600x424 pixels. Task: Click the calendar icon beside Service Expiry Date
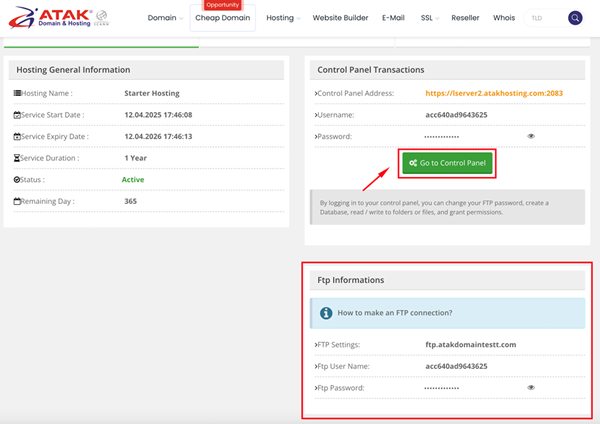[x=17, y=136]
